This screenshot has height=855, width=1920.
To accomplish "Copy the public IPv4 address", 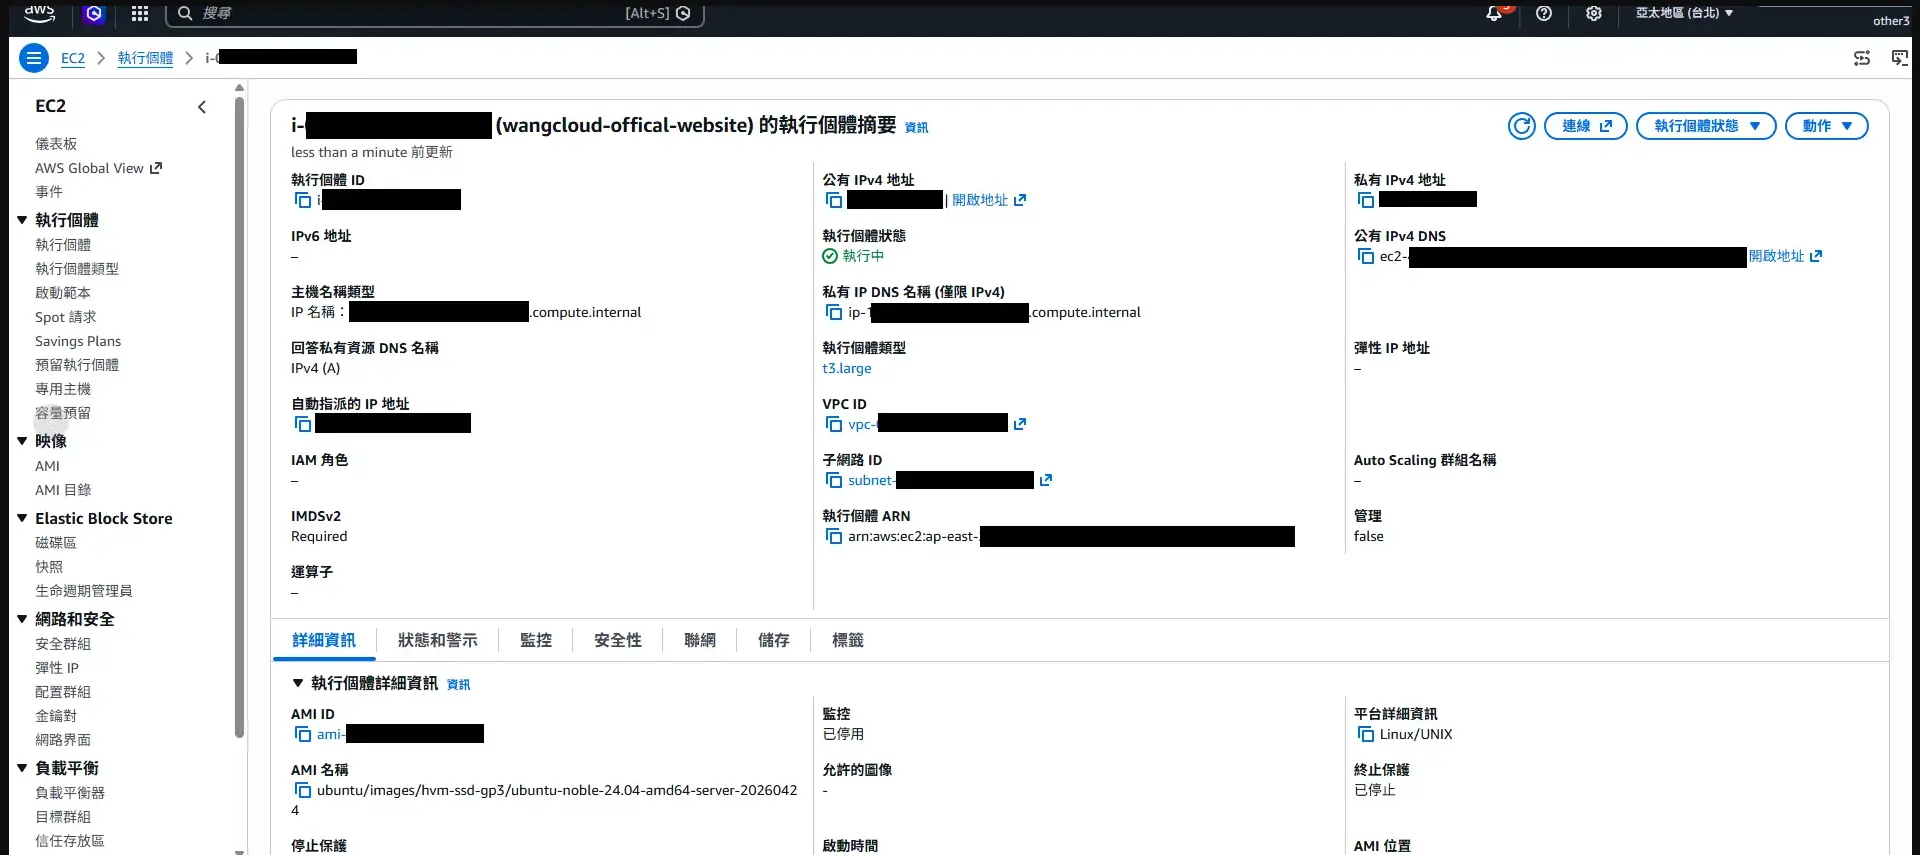I will [x=834, y=200].
